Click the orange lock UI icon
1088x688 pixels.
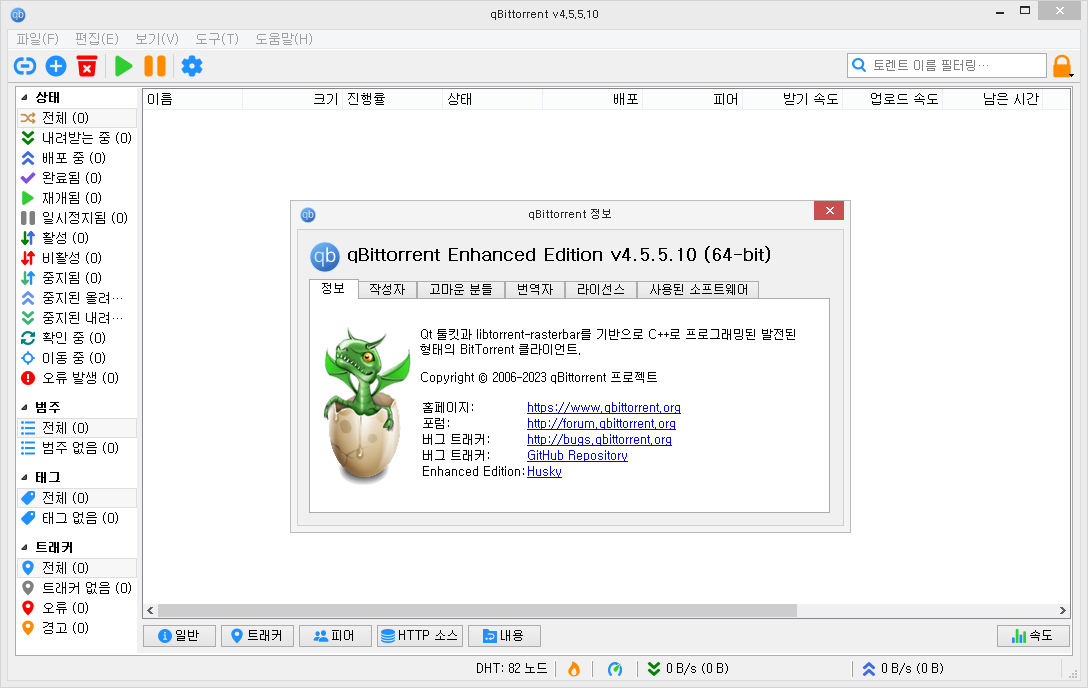[1062, 66]
